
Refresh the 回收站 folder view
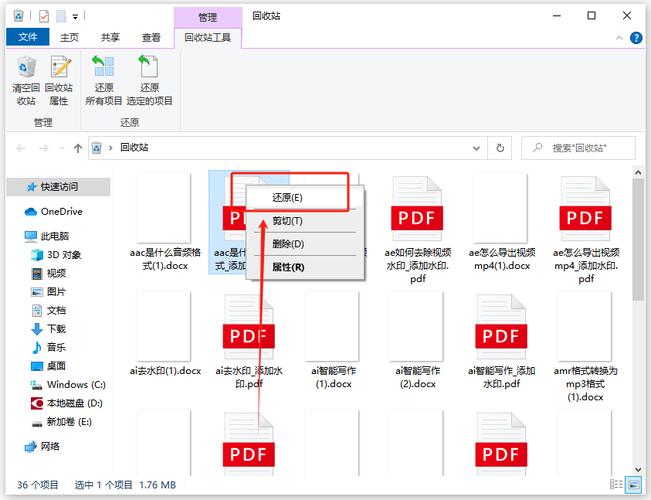click(501, 148)
